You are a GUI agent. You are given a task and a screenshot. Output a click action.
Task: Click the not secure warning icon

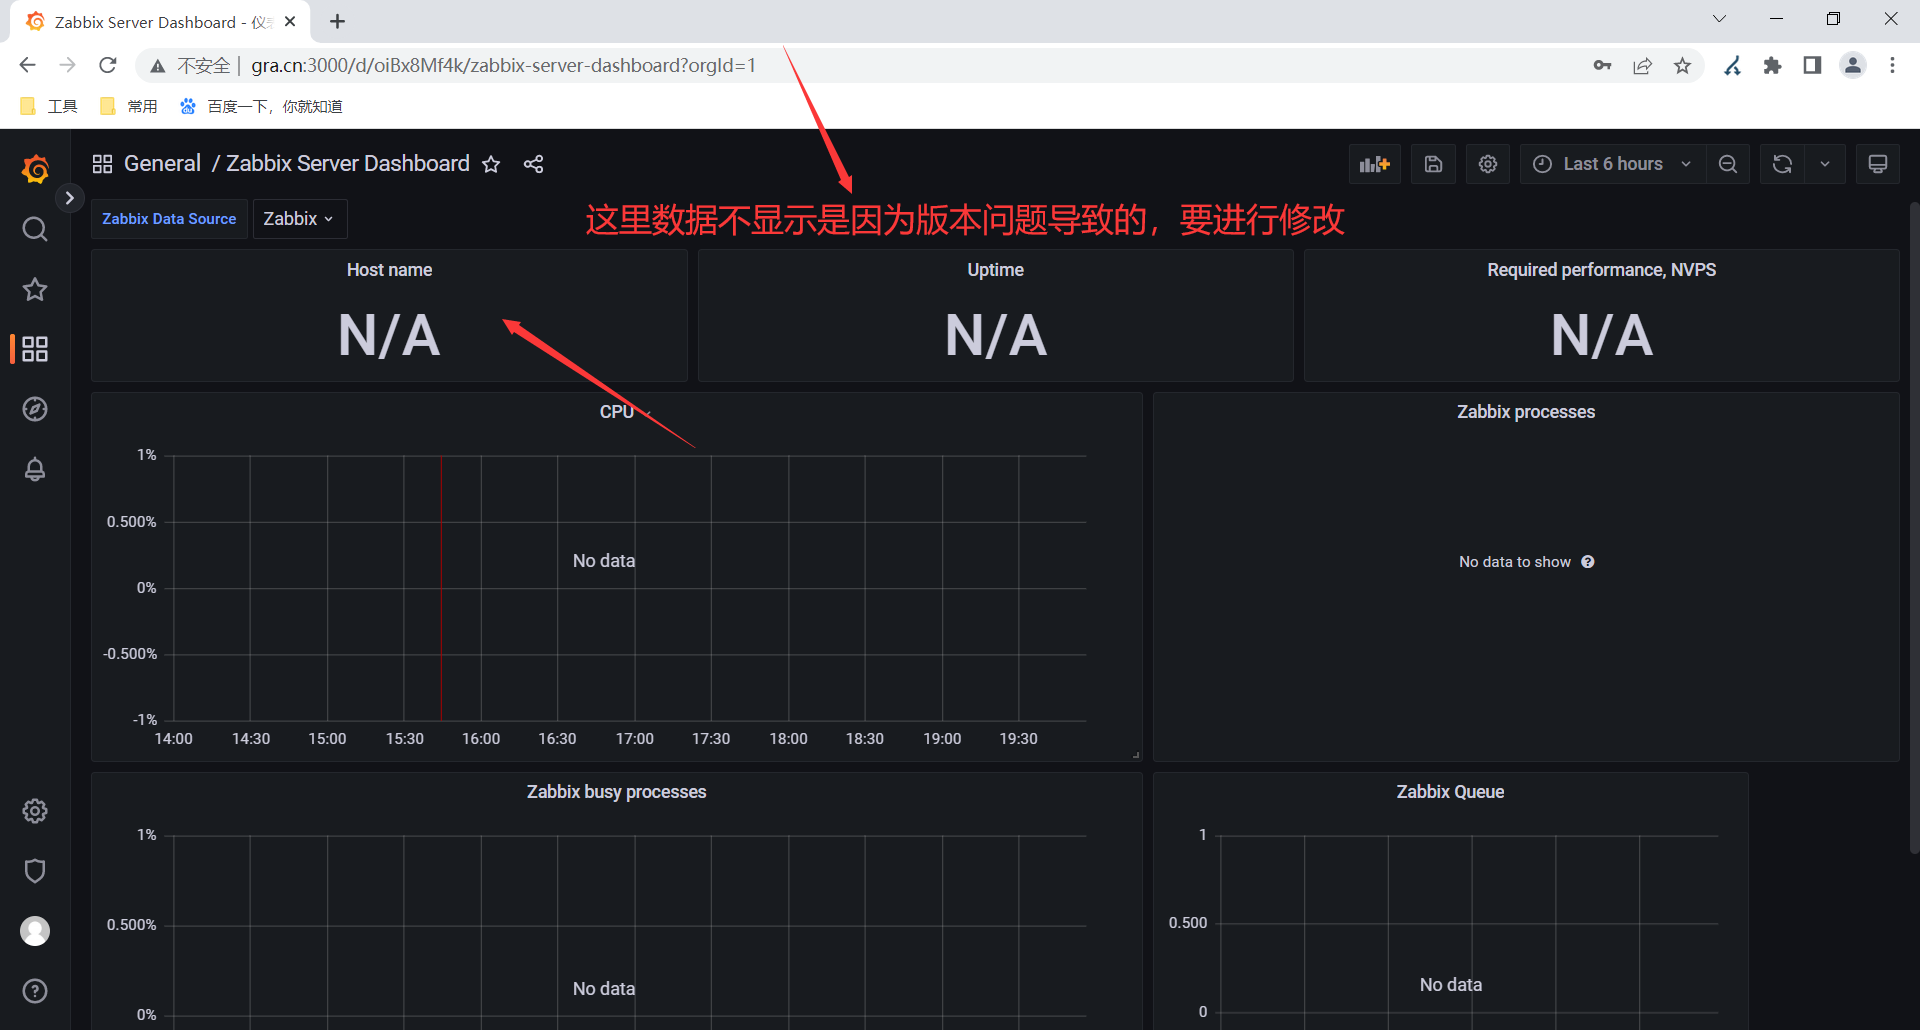click(158, 66)
